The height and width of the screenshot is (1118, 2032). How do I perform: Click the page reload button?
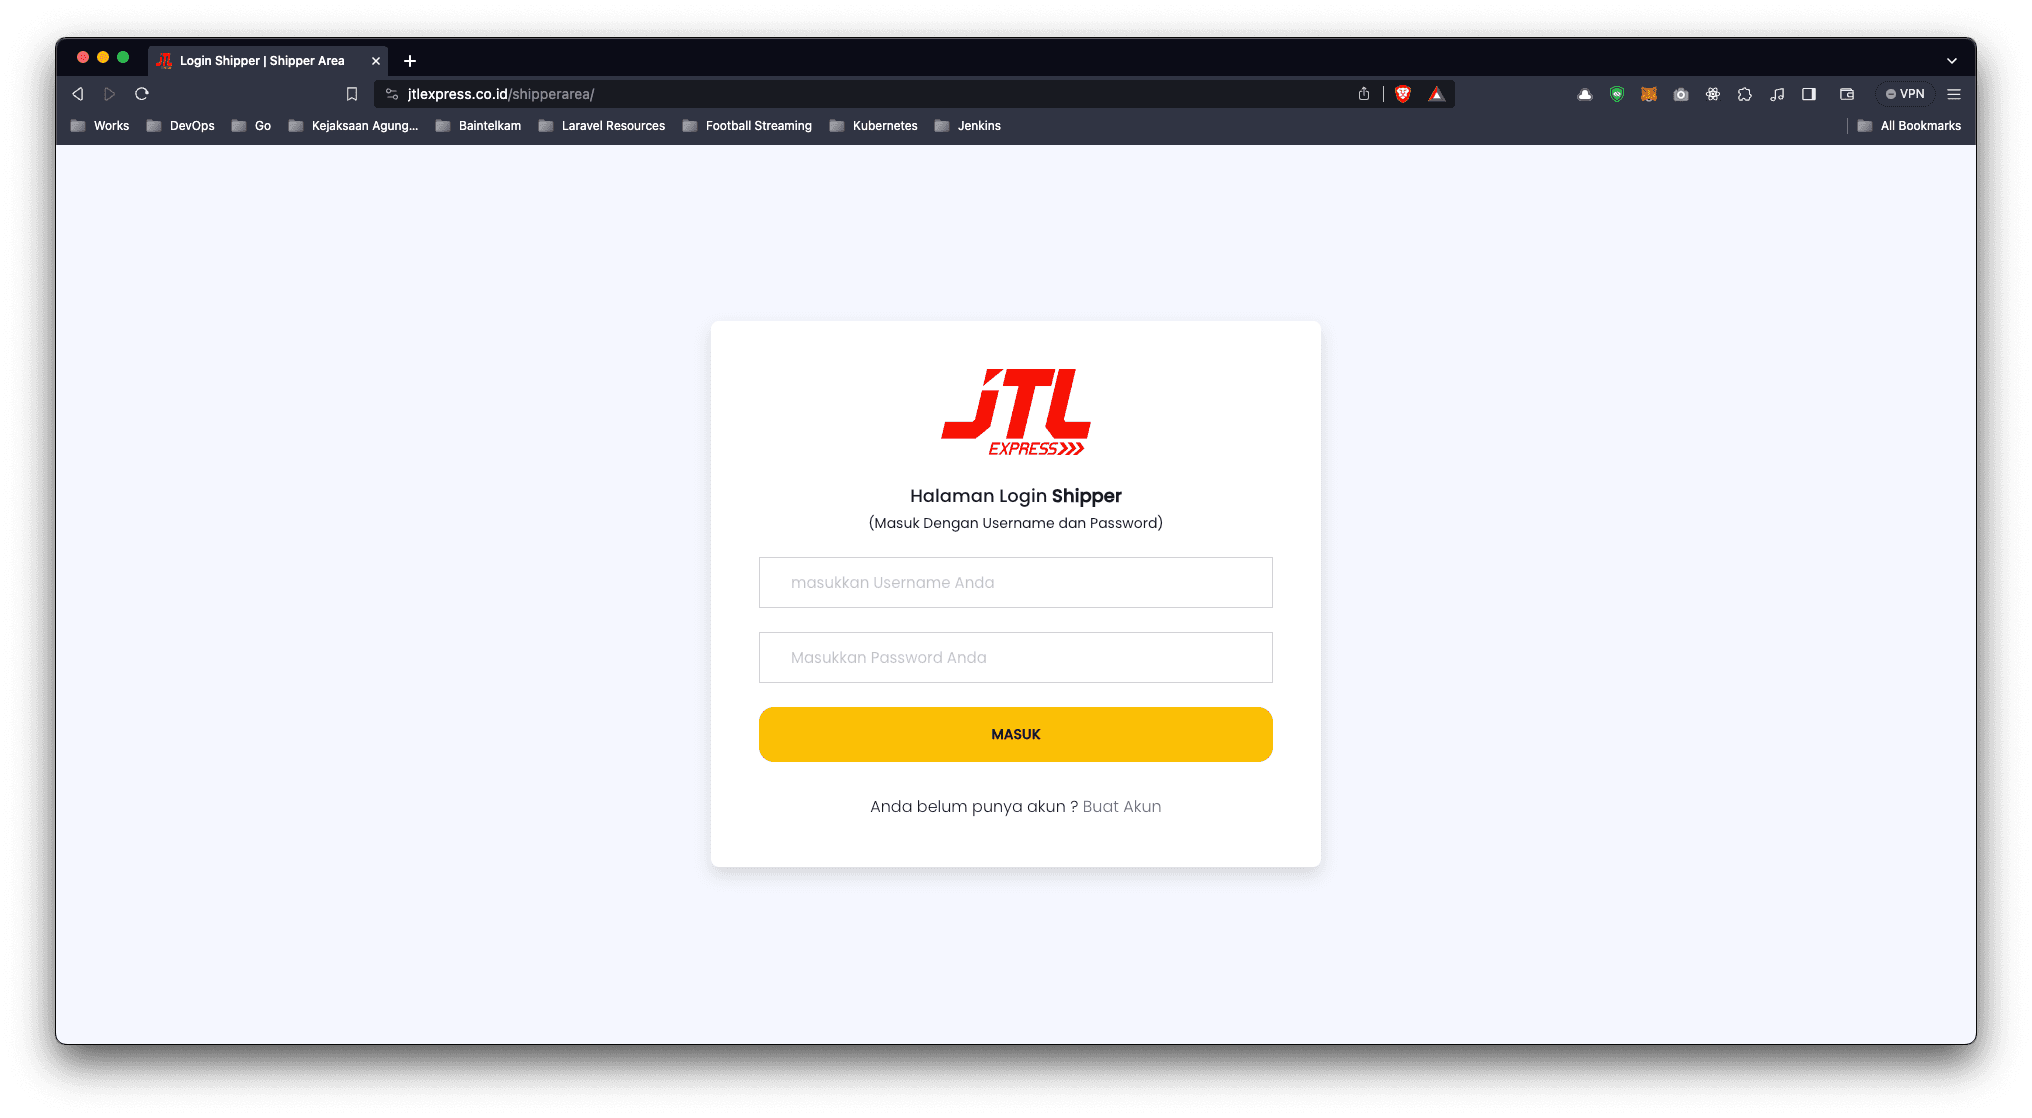point(142,94)
